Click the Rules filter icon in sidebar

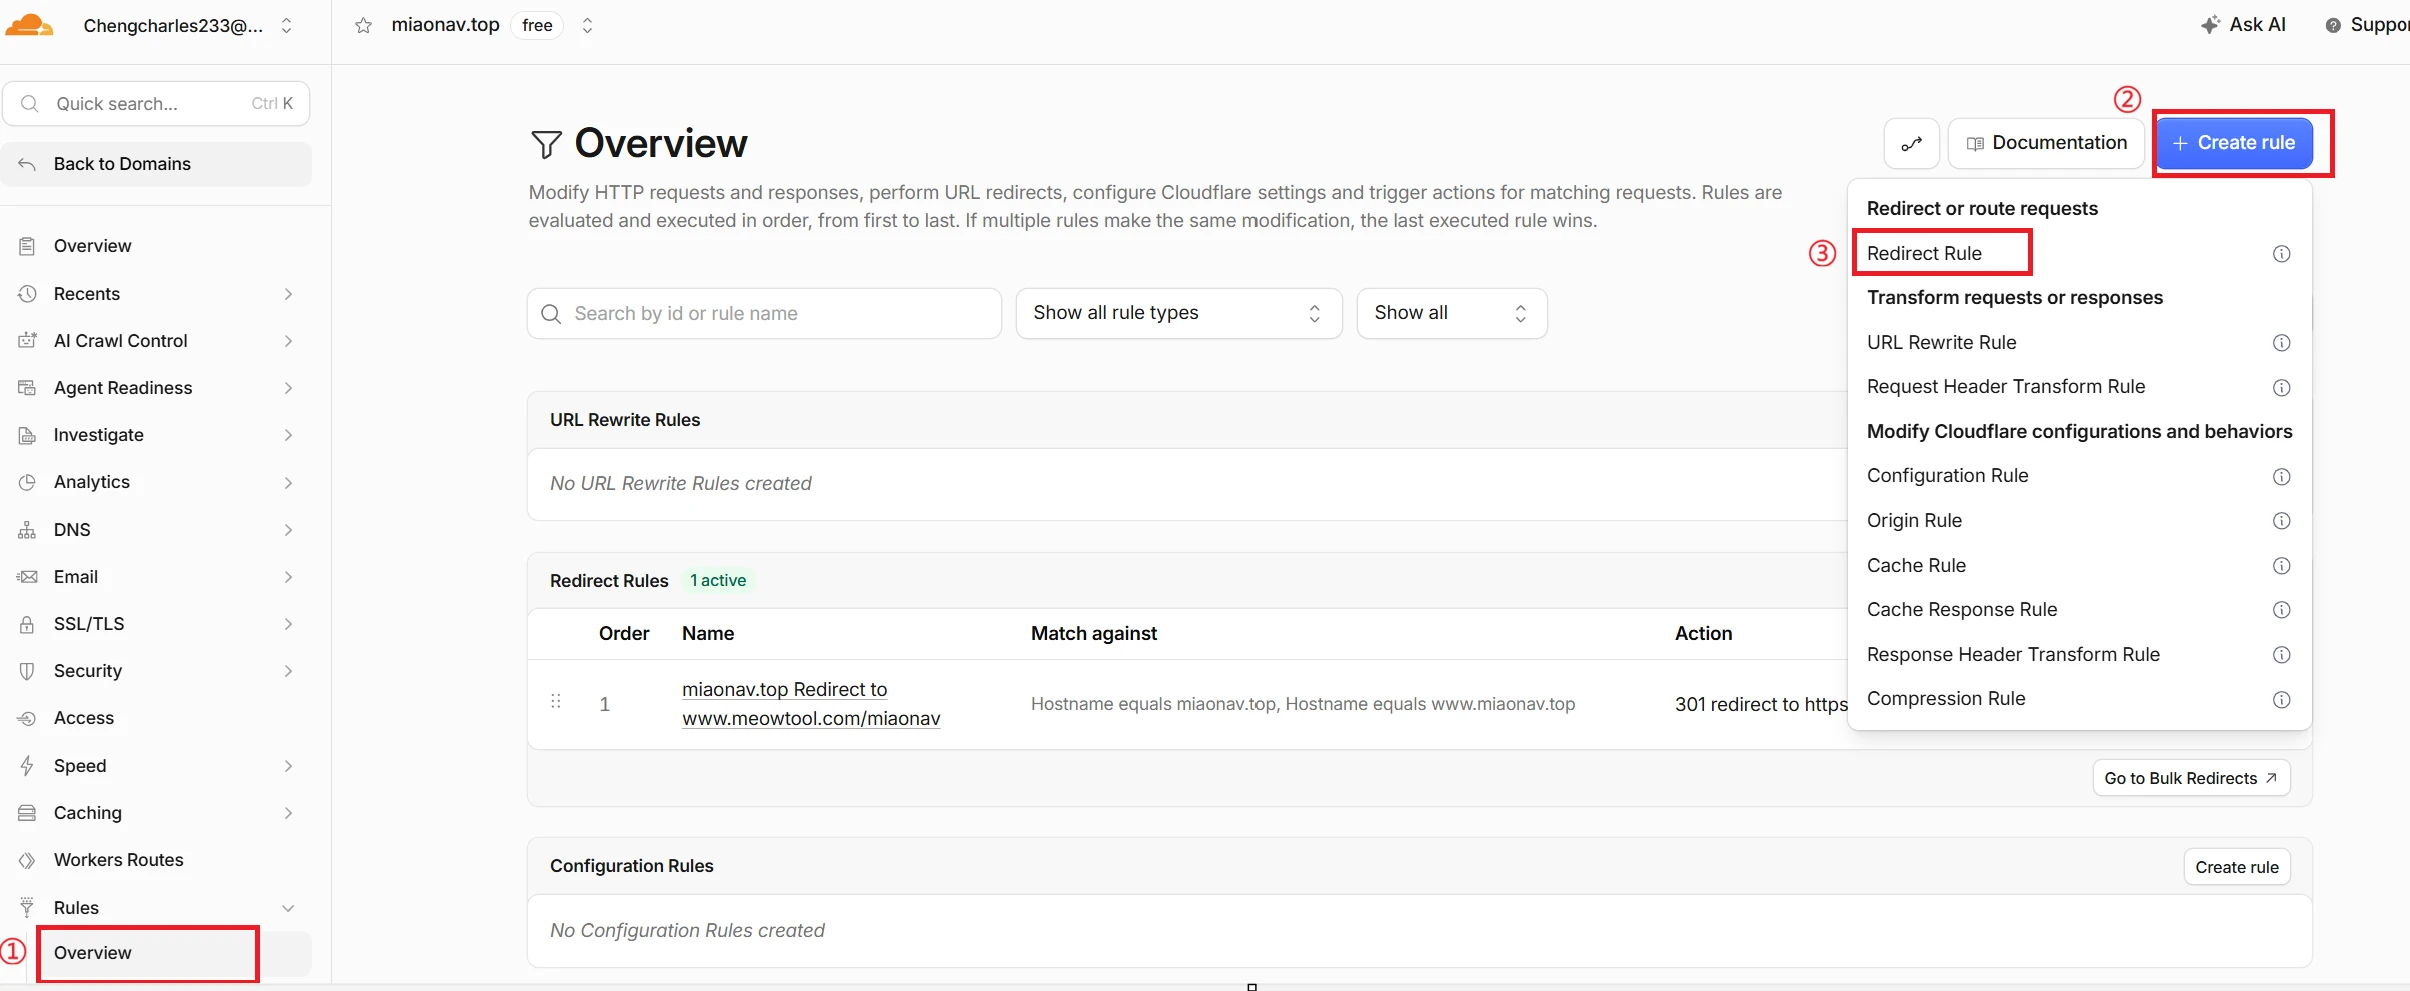click(x=27, y=908)
